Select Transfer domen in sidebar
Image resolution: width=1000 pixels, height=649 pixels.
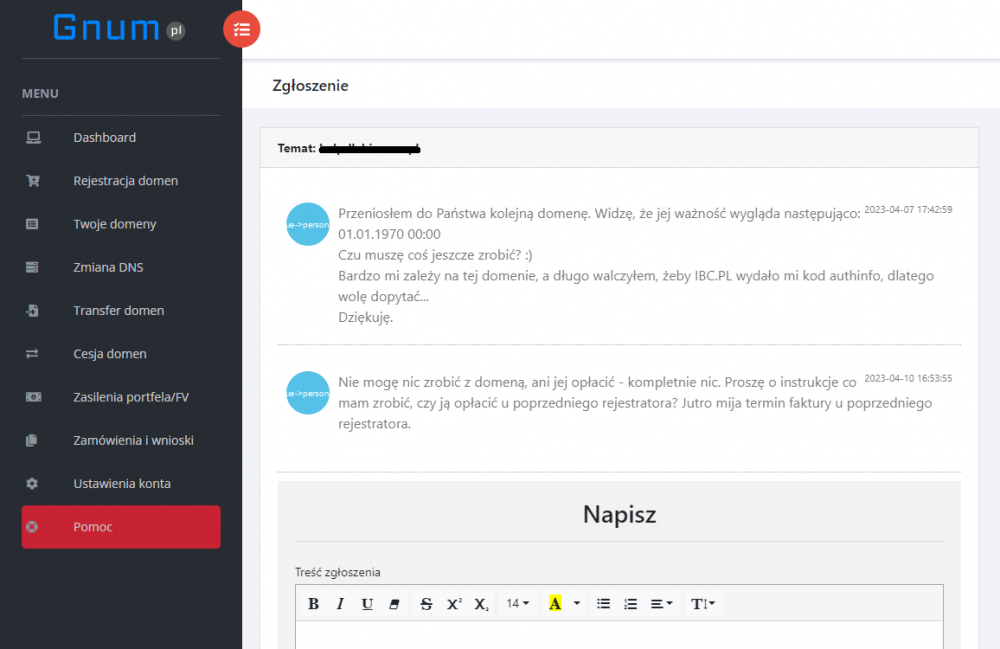[121, 310]
